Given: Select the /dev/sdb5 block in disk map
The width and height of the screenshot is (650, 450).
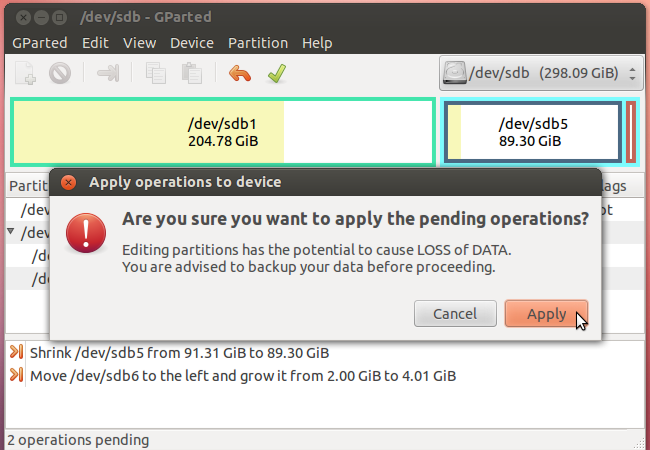Looking at the screenshot, I should pyautogui.click(x=532, y=132).
